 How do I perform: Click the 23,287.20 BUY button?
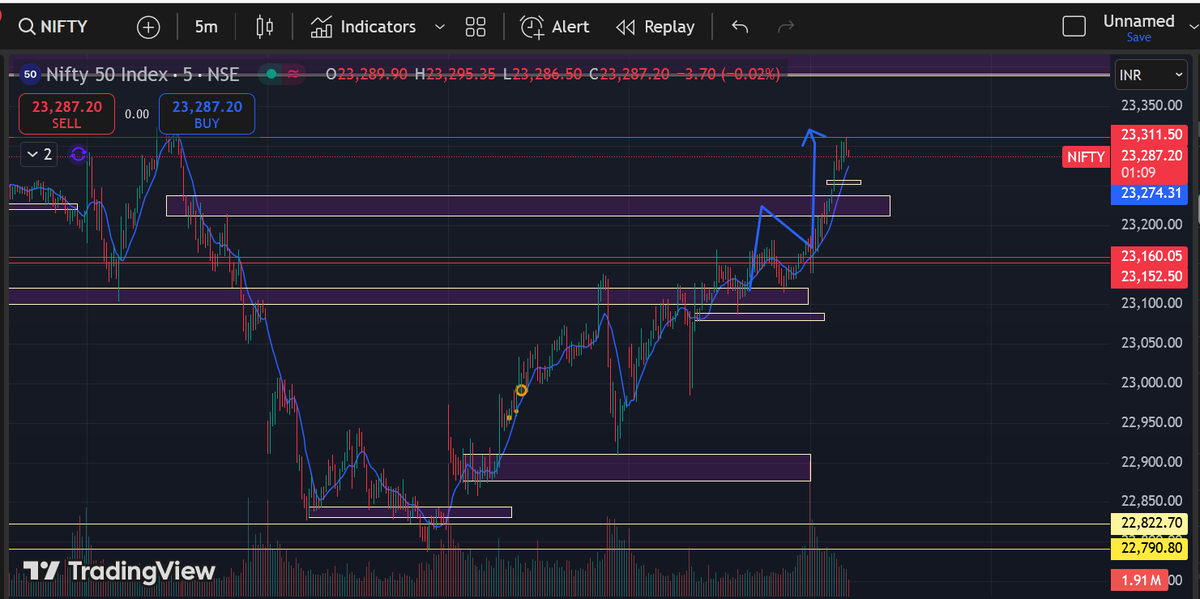pos(206,114)
